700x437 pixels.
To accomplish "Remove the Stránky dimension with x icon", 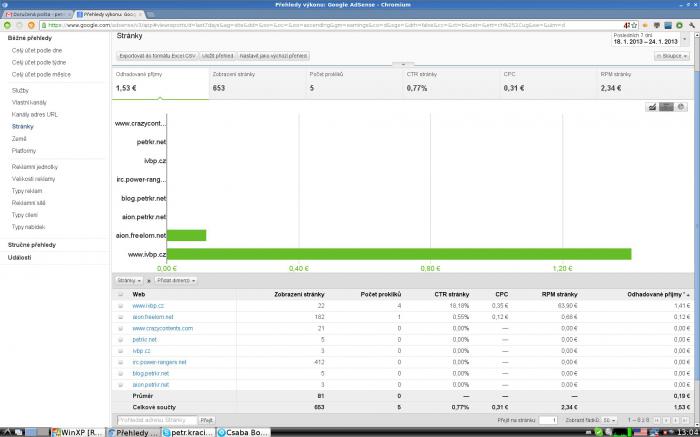I will 149,281.
